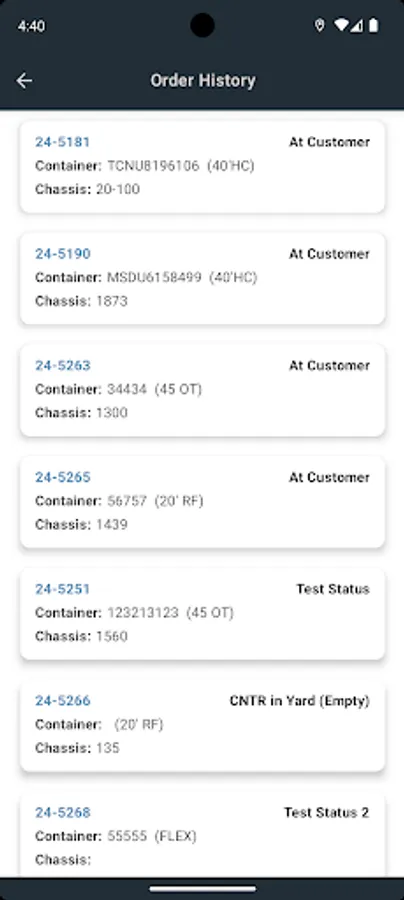Tap the CNTR in Yard (Empty) status
The image size is (404, 900).
[x=300, y=701]
